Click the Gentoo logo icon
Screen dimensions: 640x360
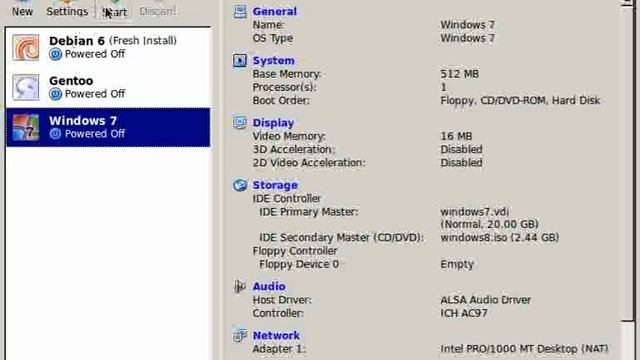click(x=25, y=87)
